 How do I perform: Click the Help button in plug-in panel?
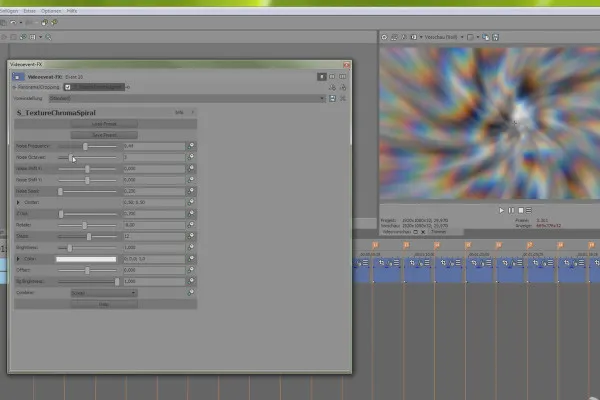[104, 304]
